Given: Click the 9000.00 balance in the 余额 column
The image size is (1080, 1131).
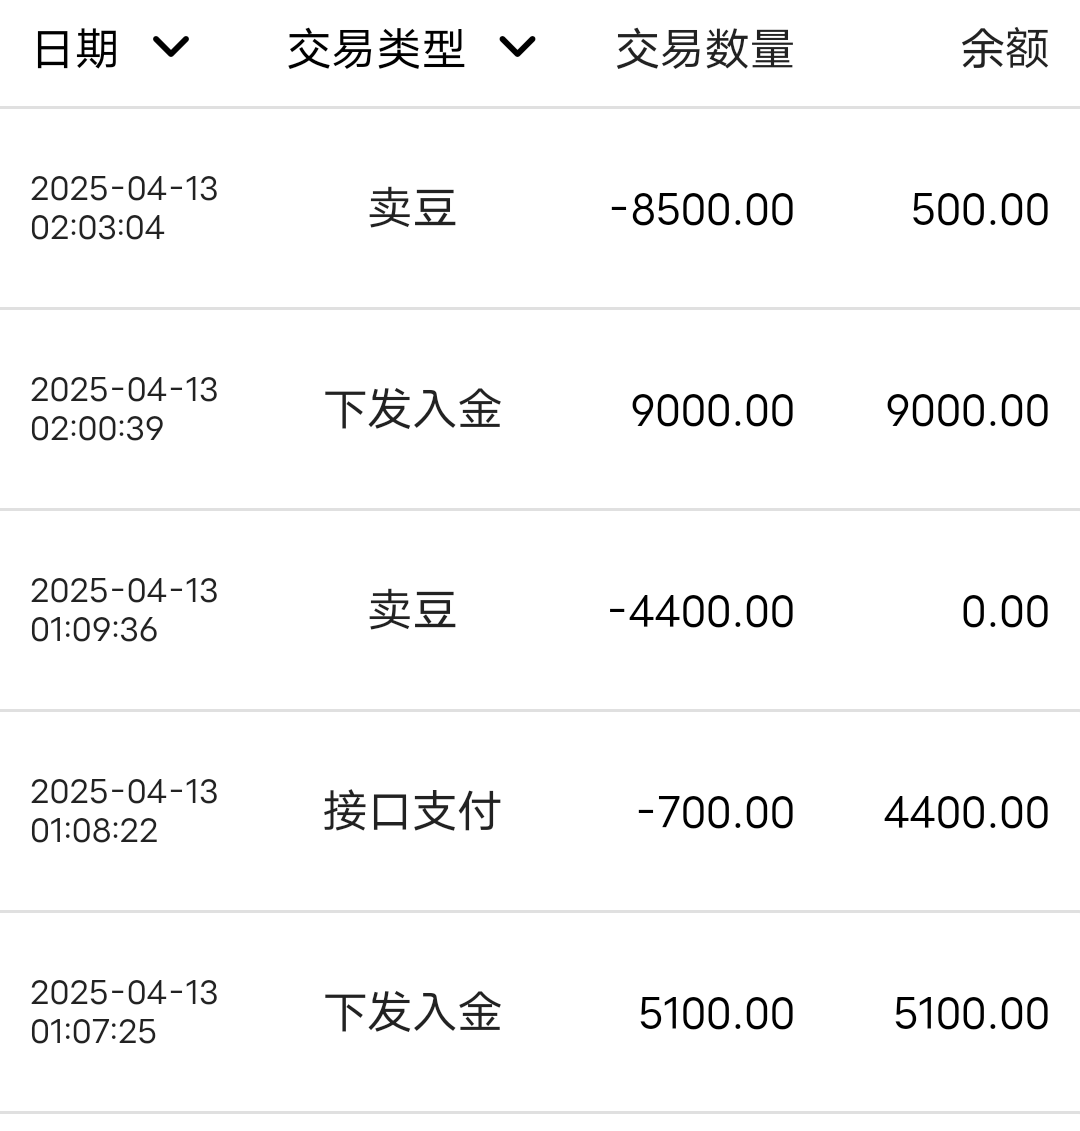Looking at the screenshot, I should pos(967,411).
